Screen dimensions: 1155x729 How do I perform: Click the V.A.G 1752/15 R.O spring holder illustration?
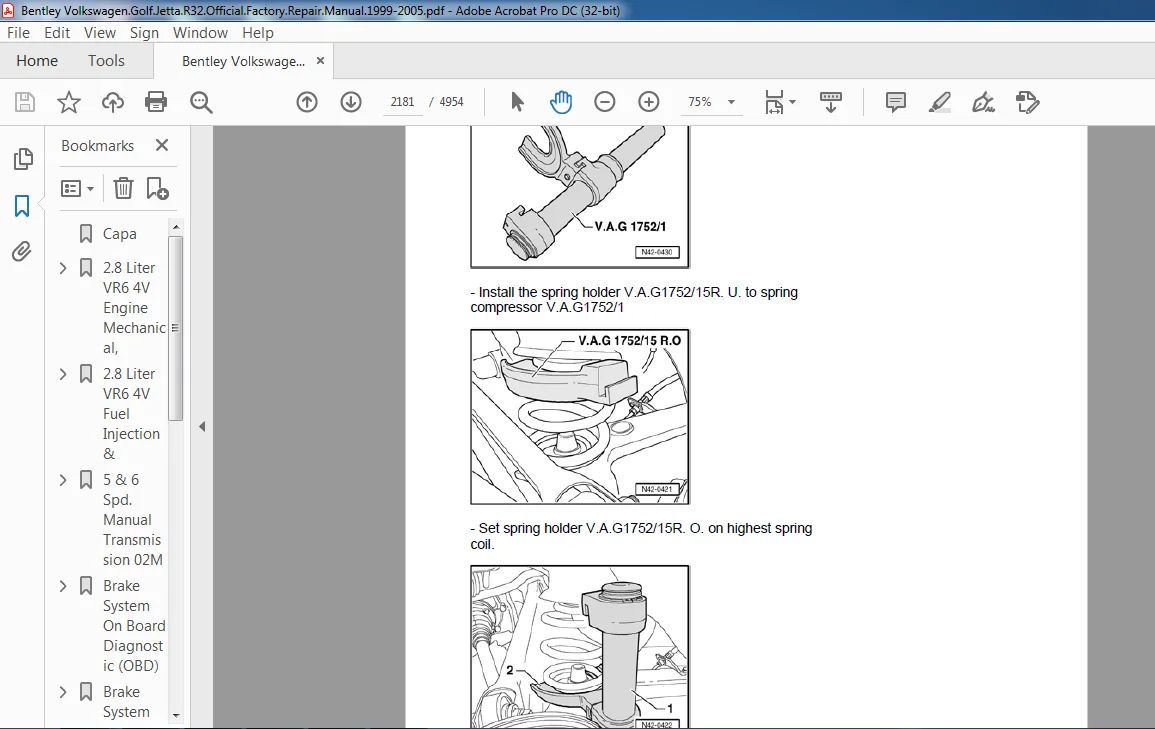580,417
